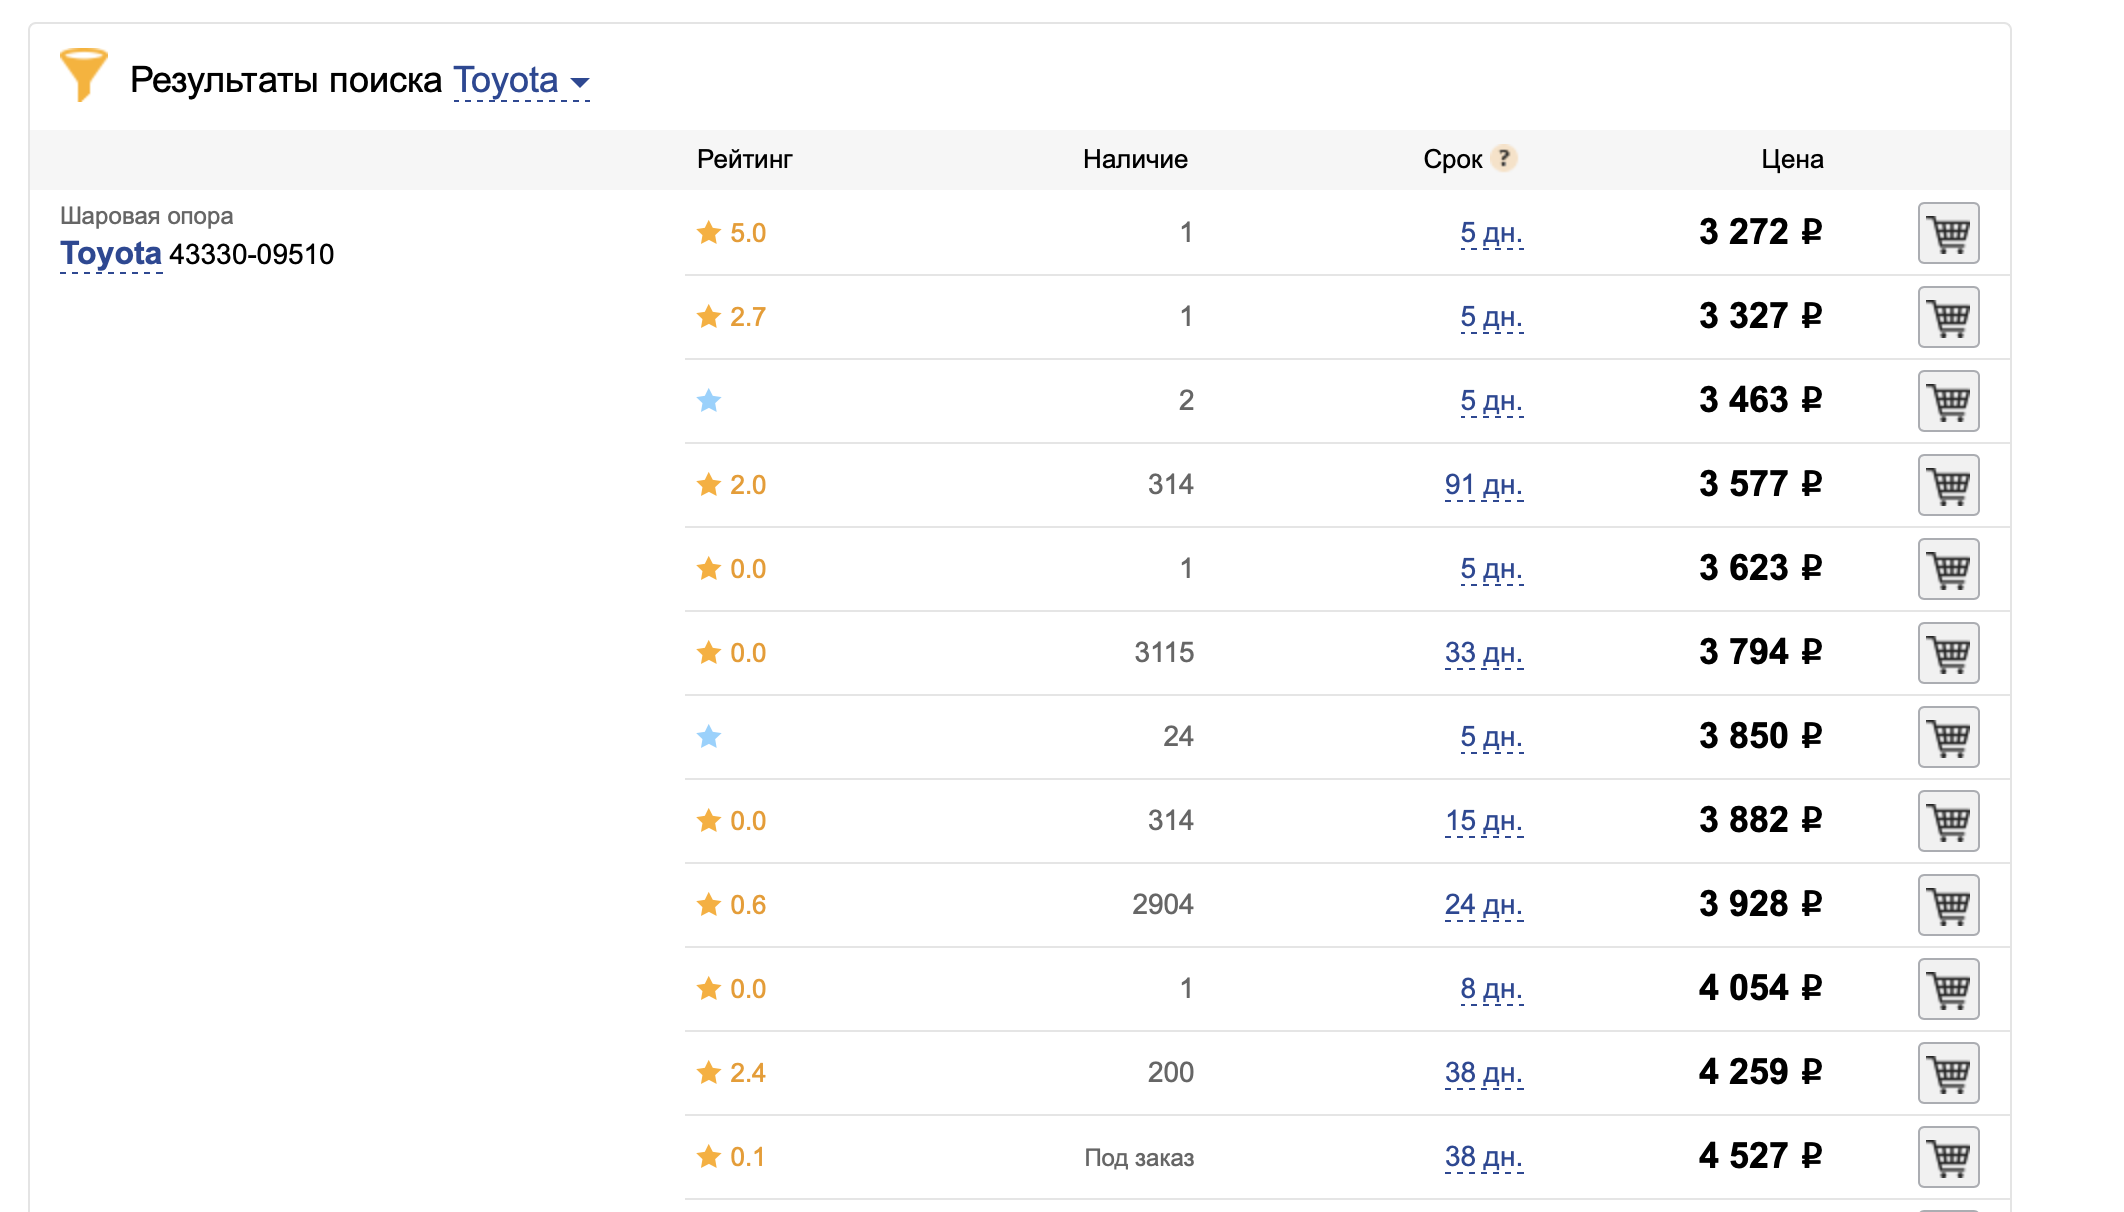Add the 4 054 ₽ offer to cart
Image resolution: width=2124 pixels, height=1212 pixels.
click(x=1948, y=989)
